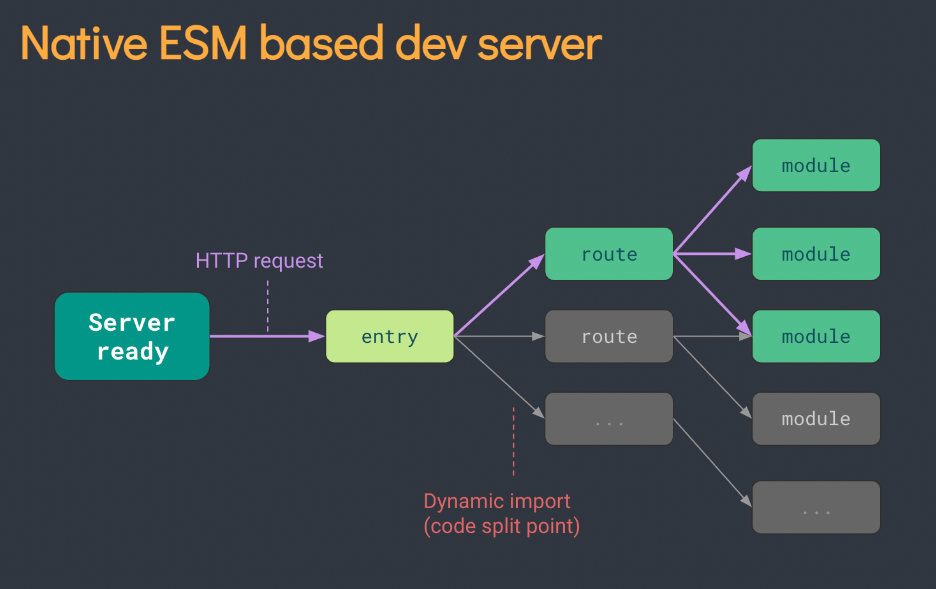The width and height of the screenshot is (936, 589).
Task: Click the topmost green 'module' box
Action: 816,165
